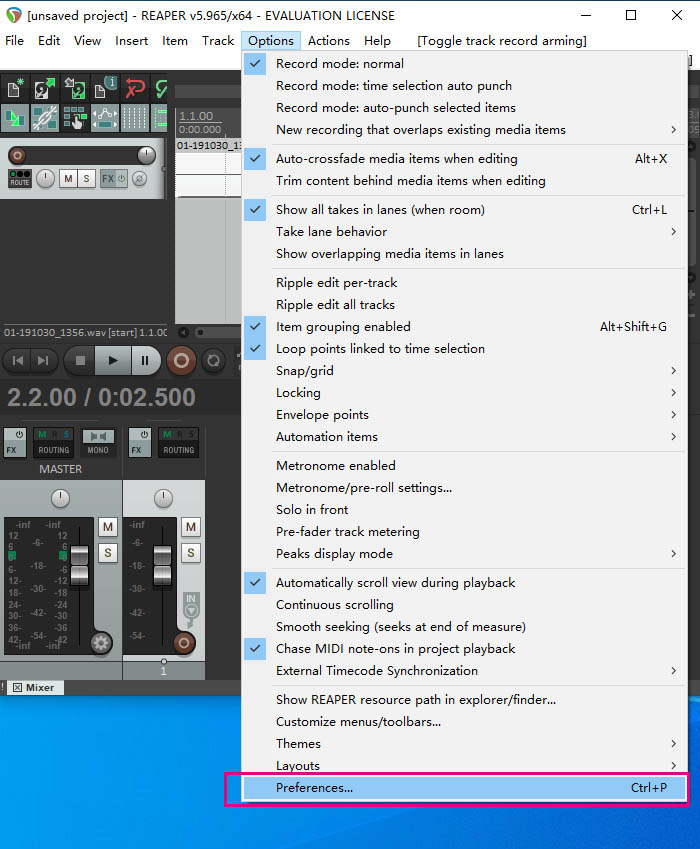Expand Snap/grid submenu
This screenshot has height=849, width=700.
(x=465, y=371)
